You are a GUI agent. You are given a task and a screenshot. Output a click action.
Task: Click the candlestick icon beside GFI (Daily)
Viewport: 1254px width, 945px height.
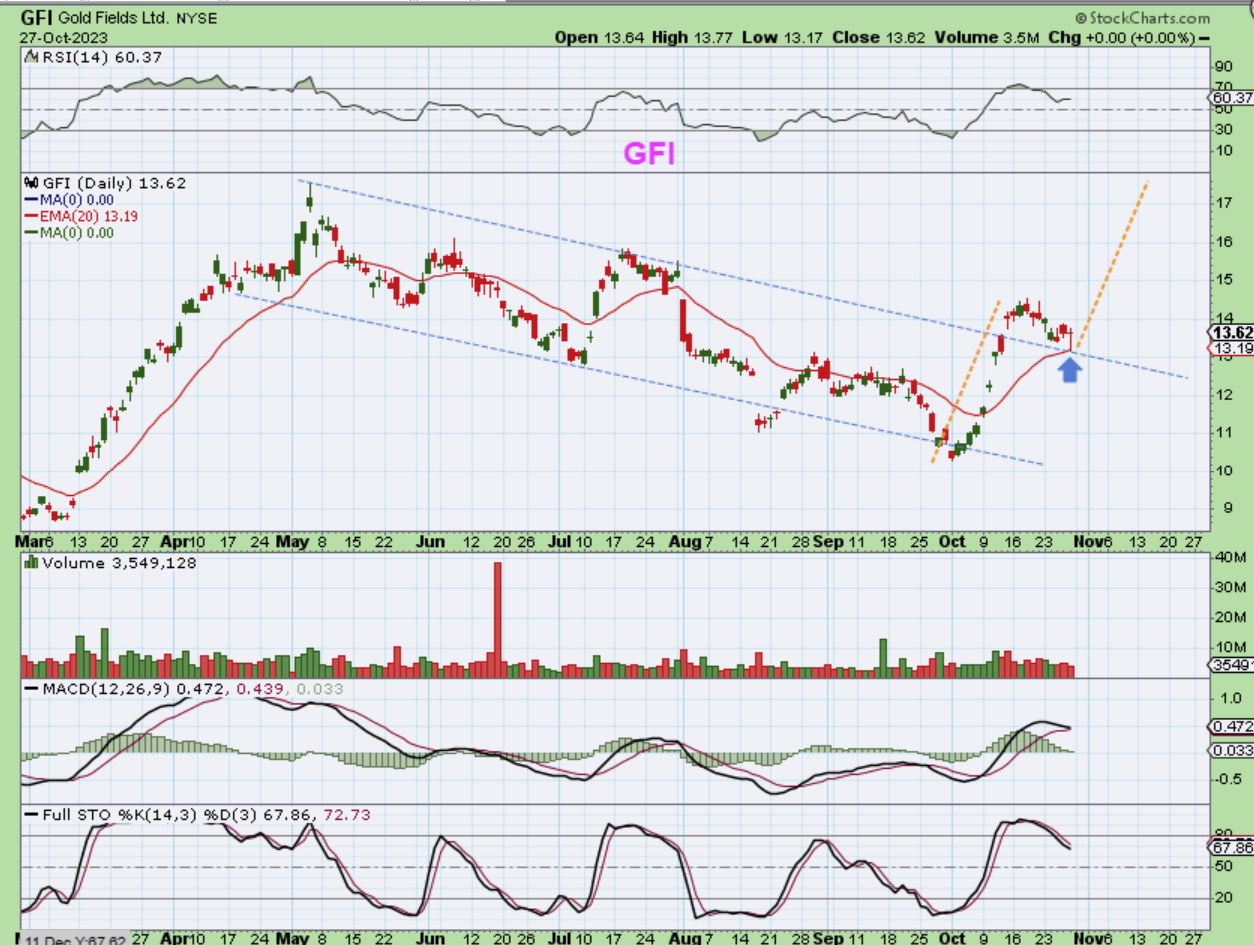click(29, 183)
